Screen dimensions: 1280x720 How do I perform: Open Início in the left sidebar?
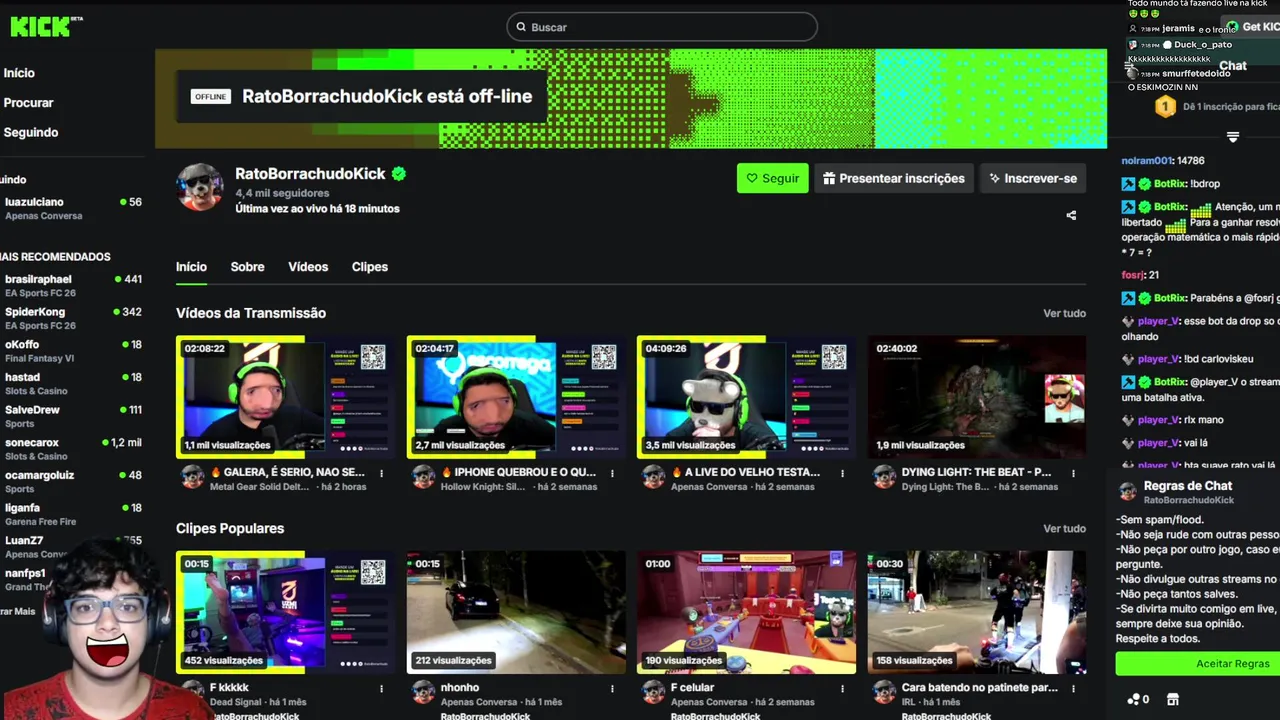pos(19,73)
